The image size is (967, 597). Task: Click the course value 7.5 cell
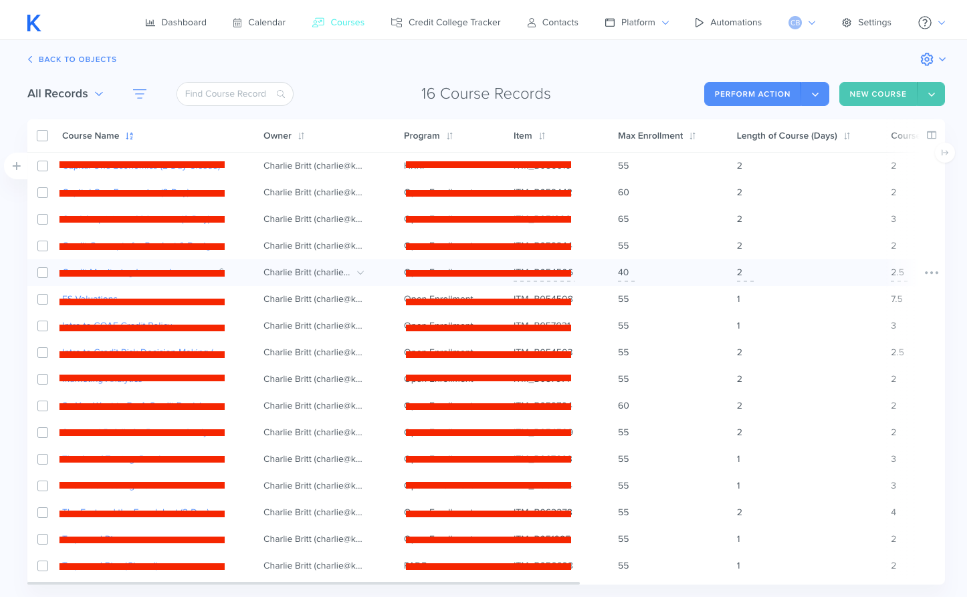[x=897, y=299]
